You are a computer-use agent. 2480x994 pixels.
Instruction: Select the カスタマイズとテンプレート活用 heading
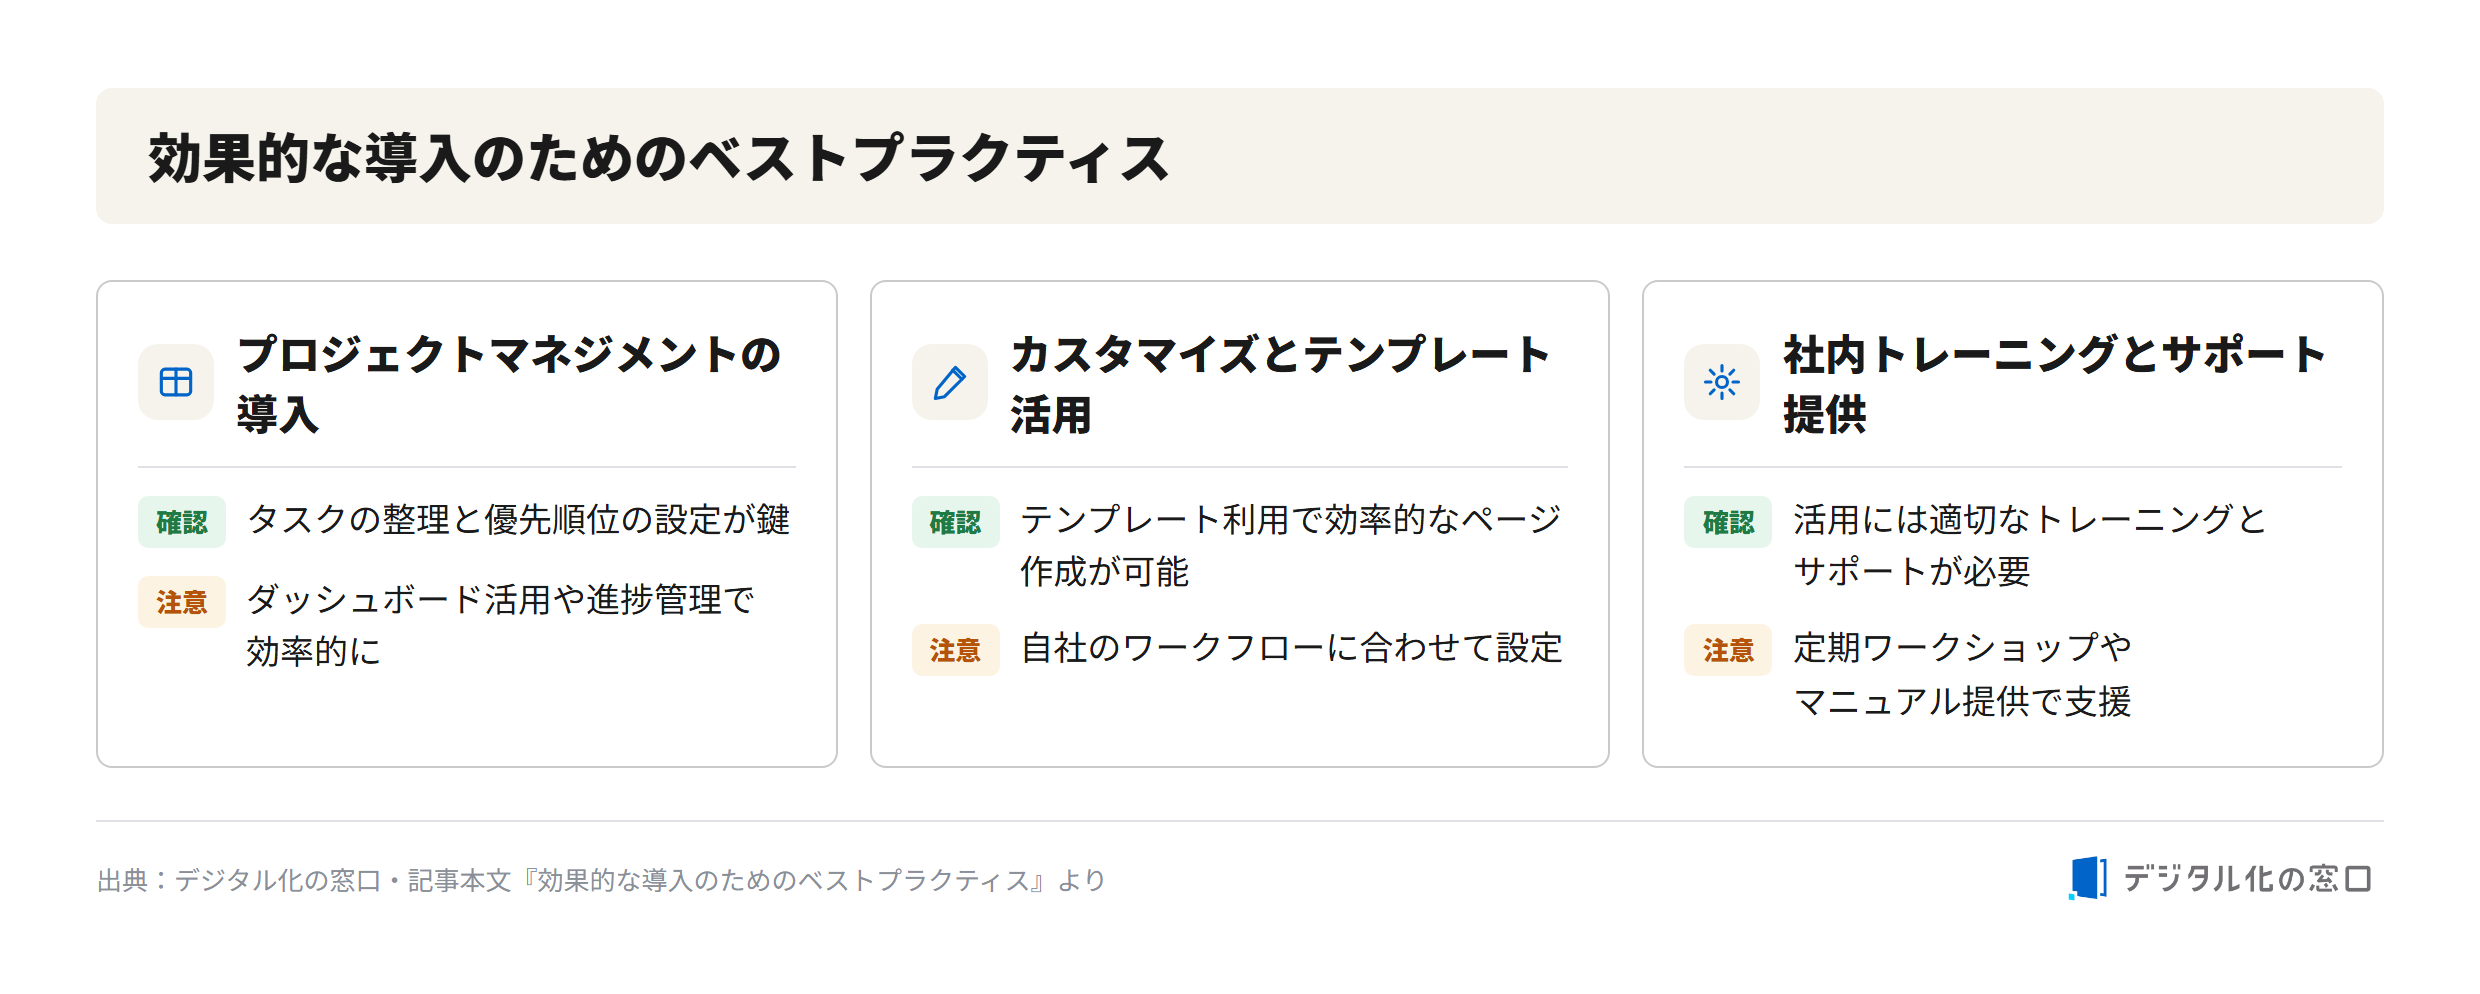[1280, 384]
